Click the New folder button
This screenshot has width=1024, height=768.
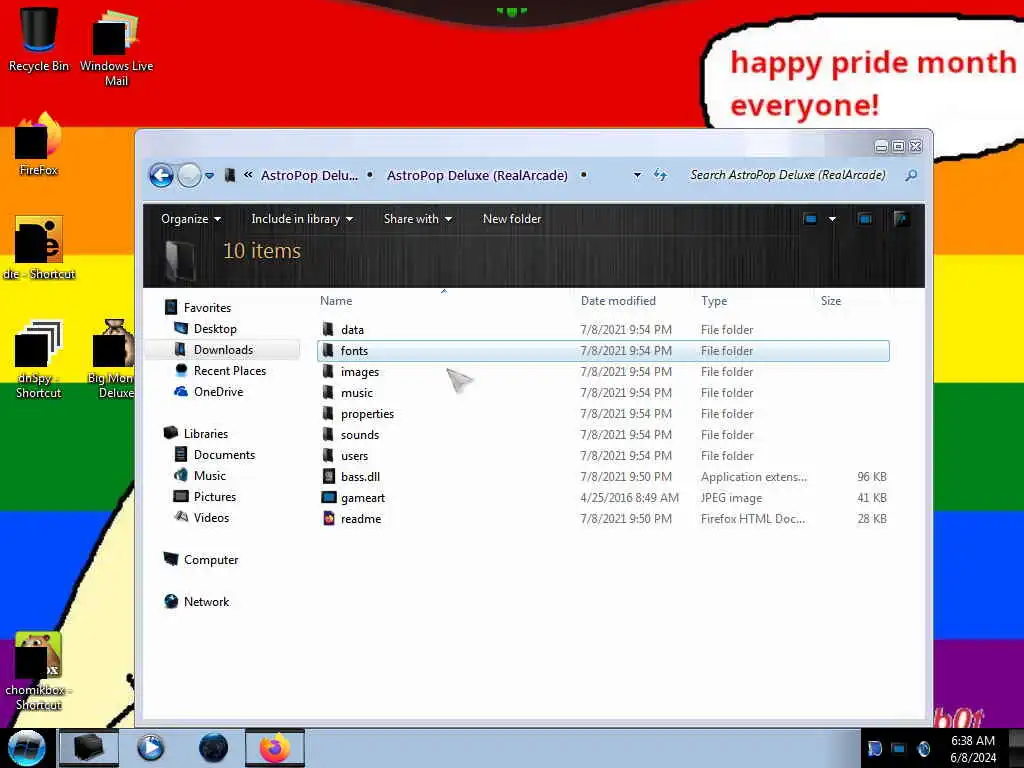tap(512, 219)
